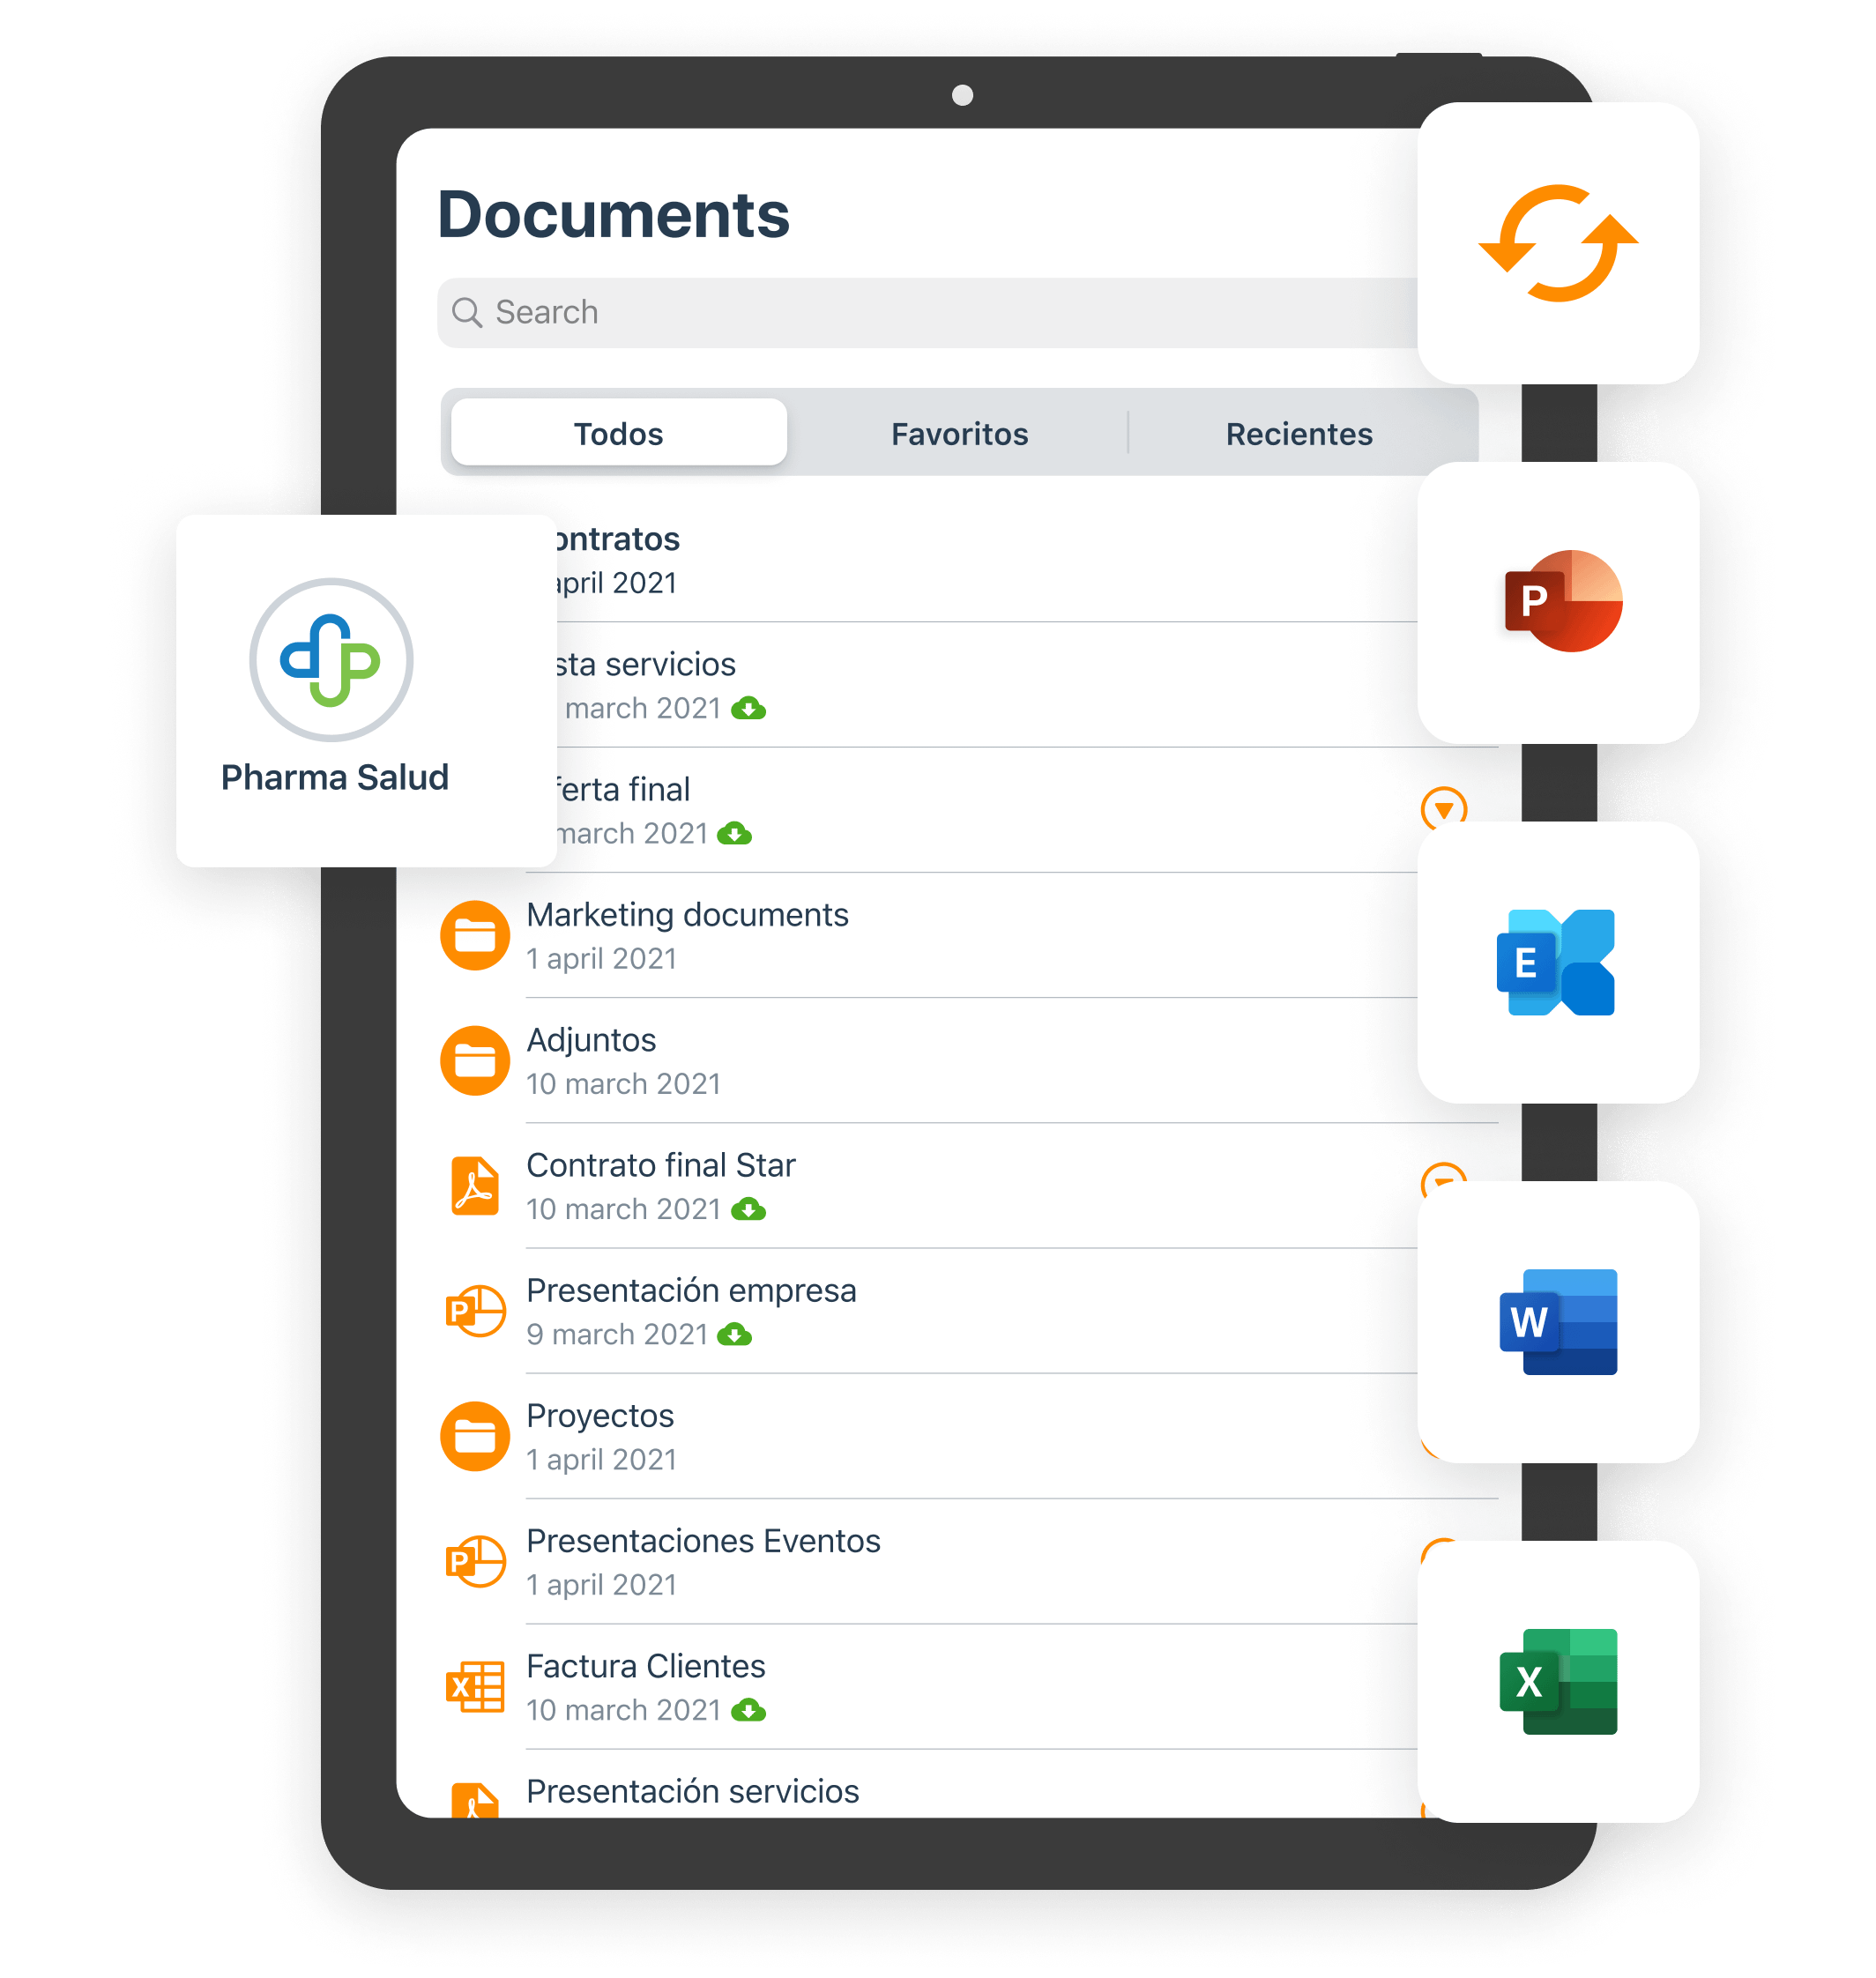
Task: Open the Adjuntos folder icon
Action: pos(475,1060)
